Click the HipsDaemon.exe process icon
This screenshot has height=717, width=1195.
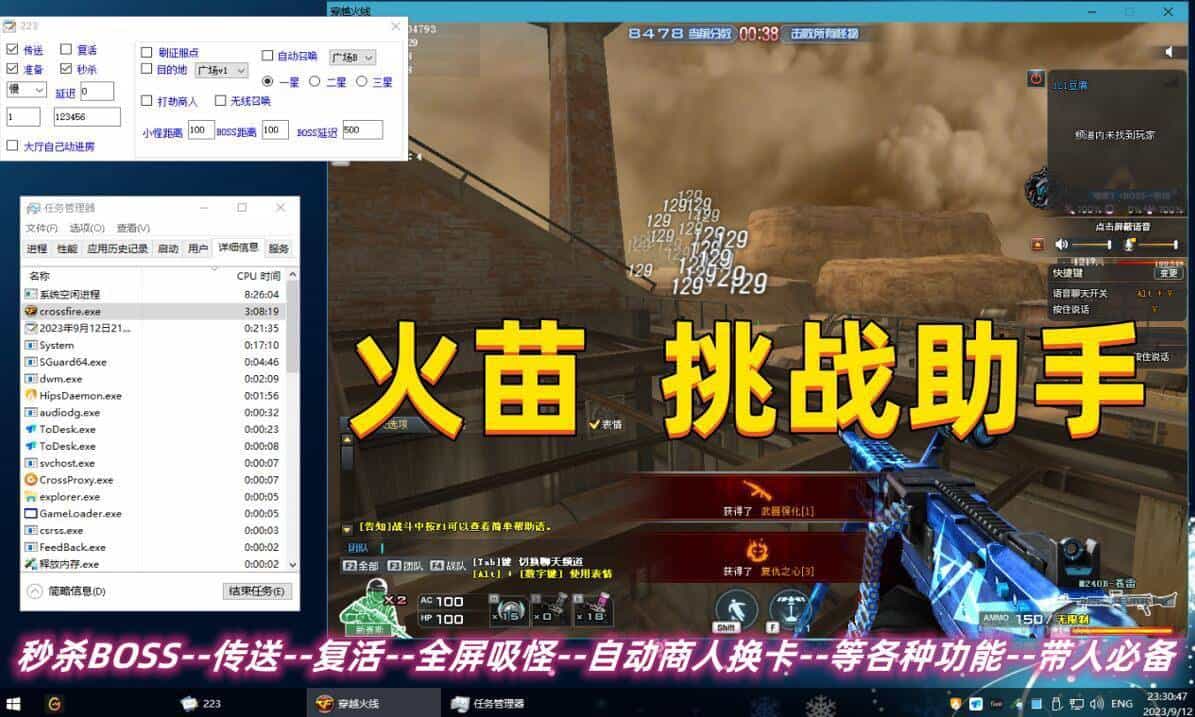point(33,396)
